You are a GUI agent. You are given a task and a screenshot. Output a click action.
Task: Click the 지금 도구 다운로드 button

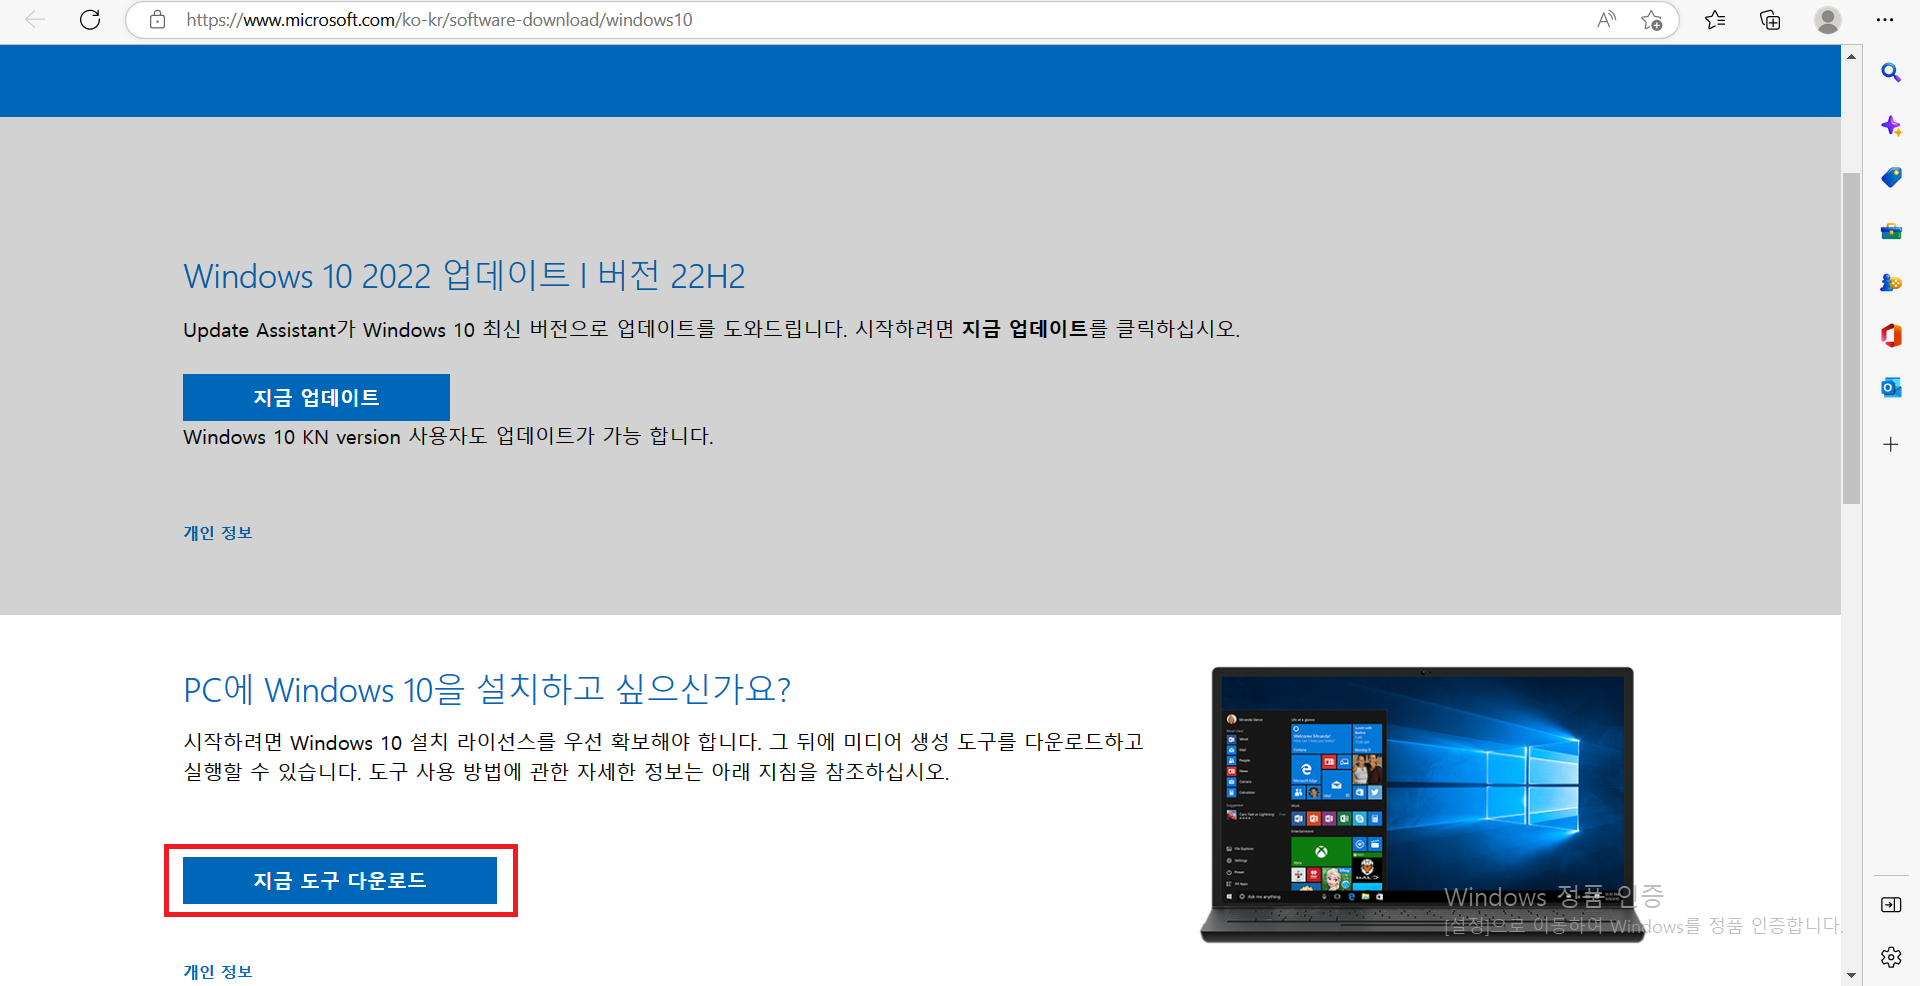point(340,880)
